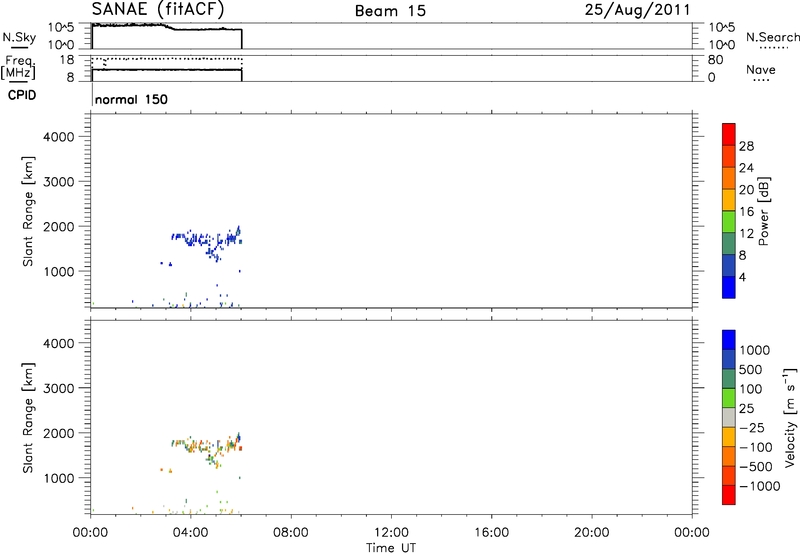
Task: Click the -500 label on velocity colorbar
Action: [x=756, y=467]
